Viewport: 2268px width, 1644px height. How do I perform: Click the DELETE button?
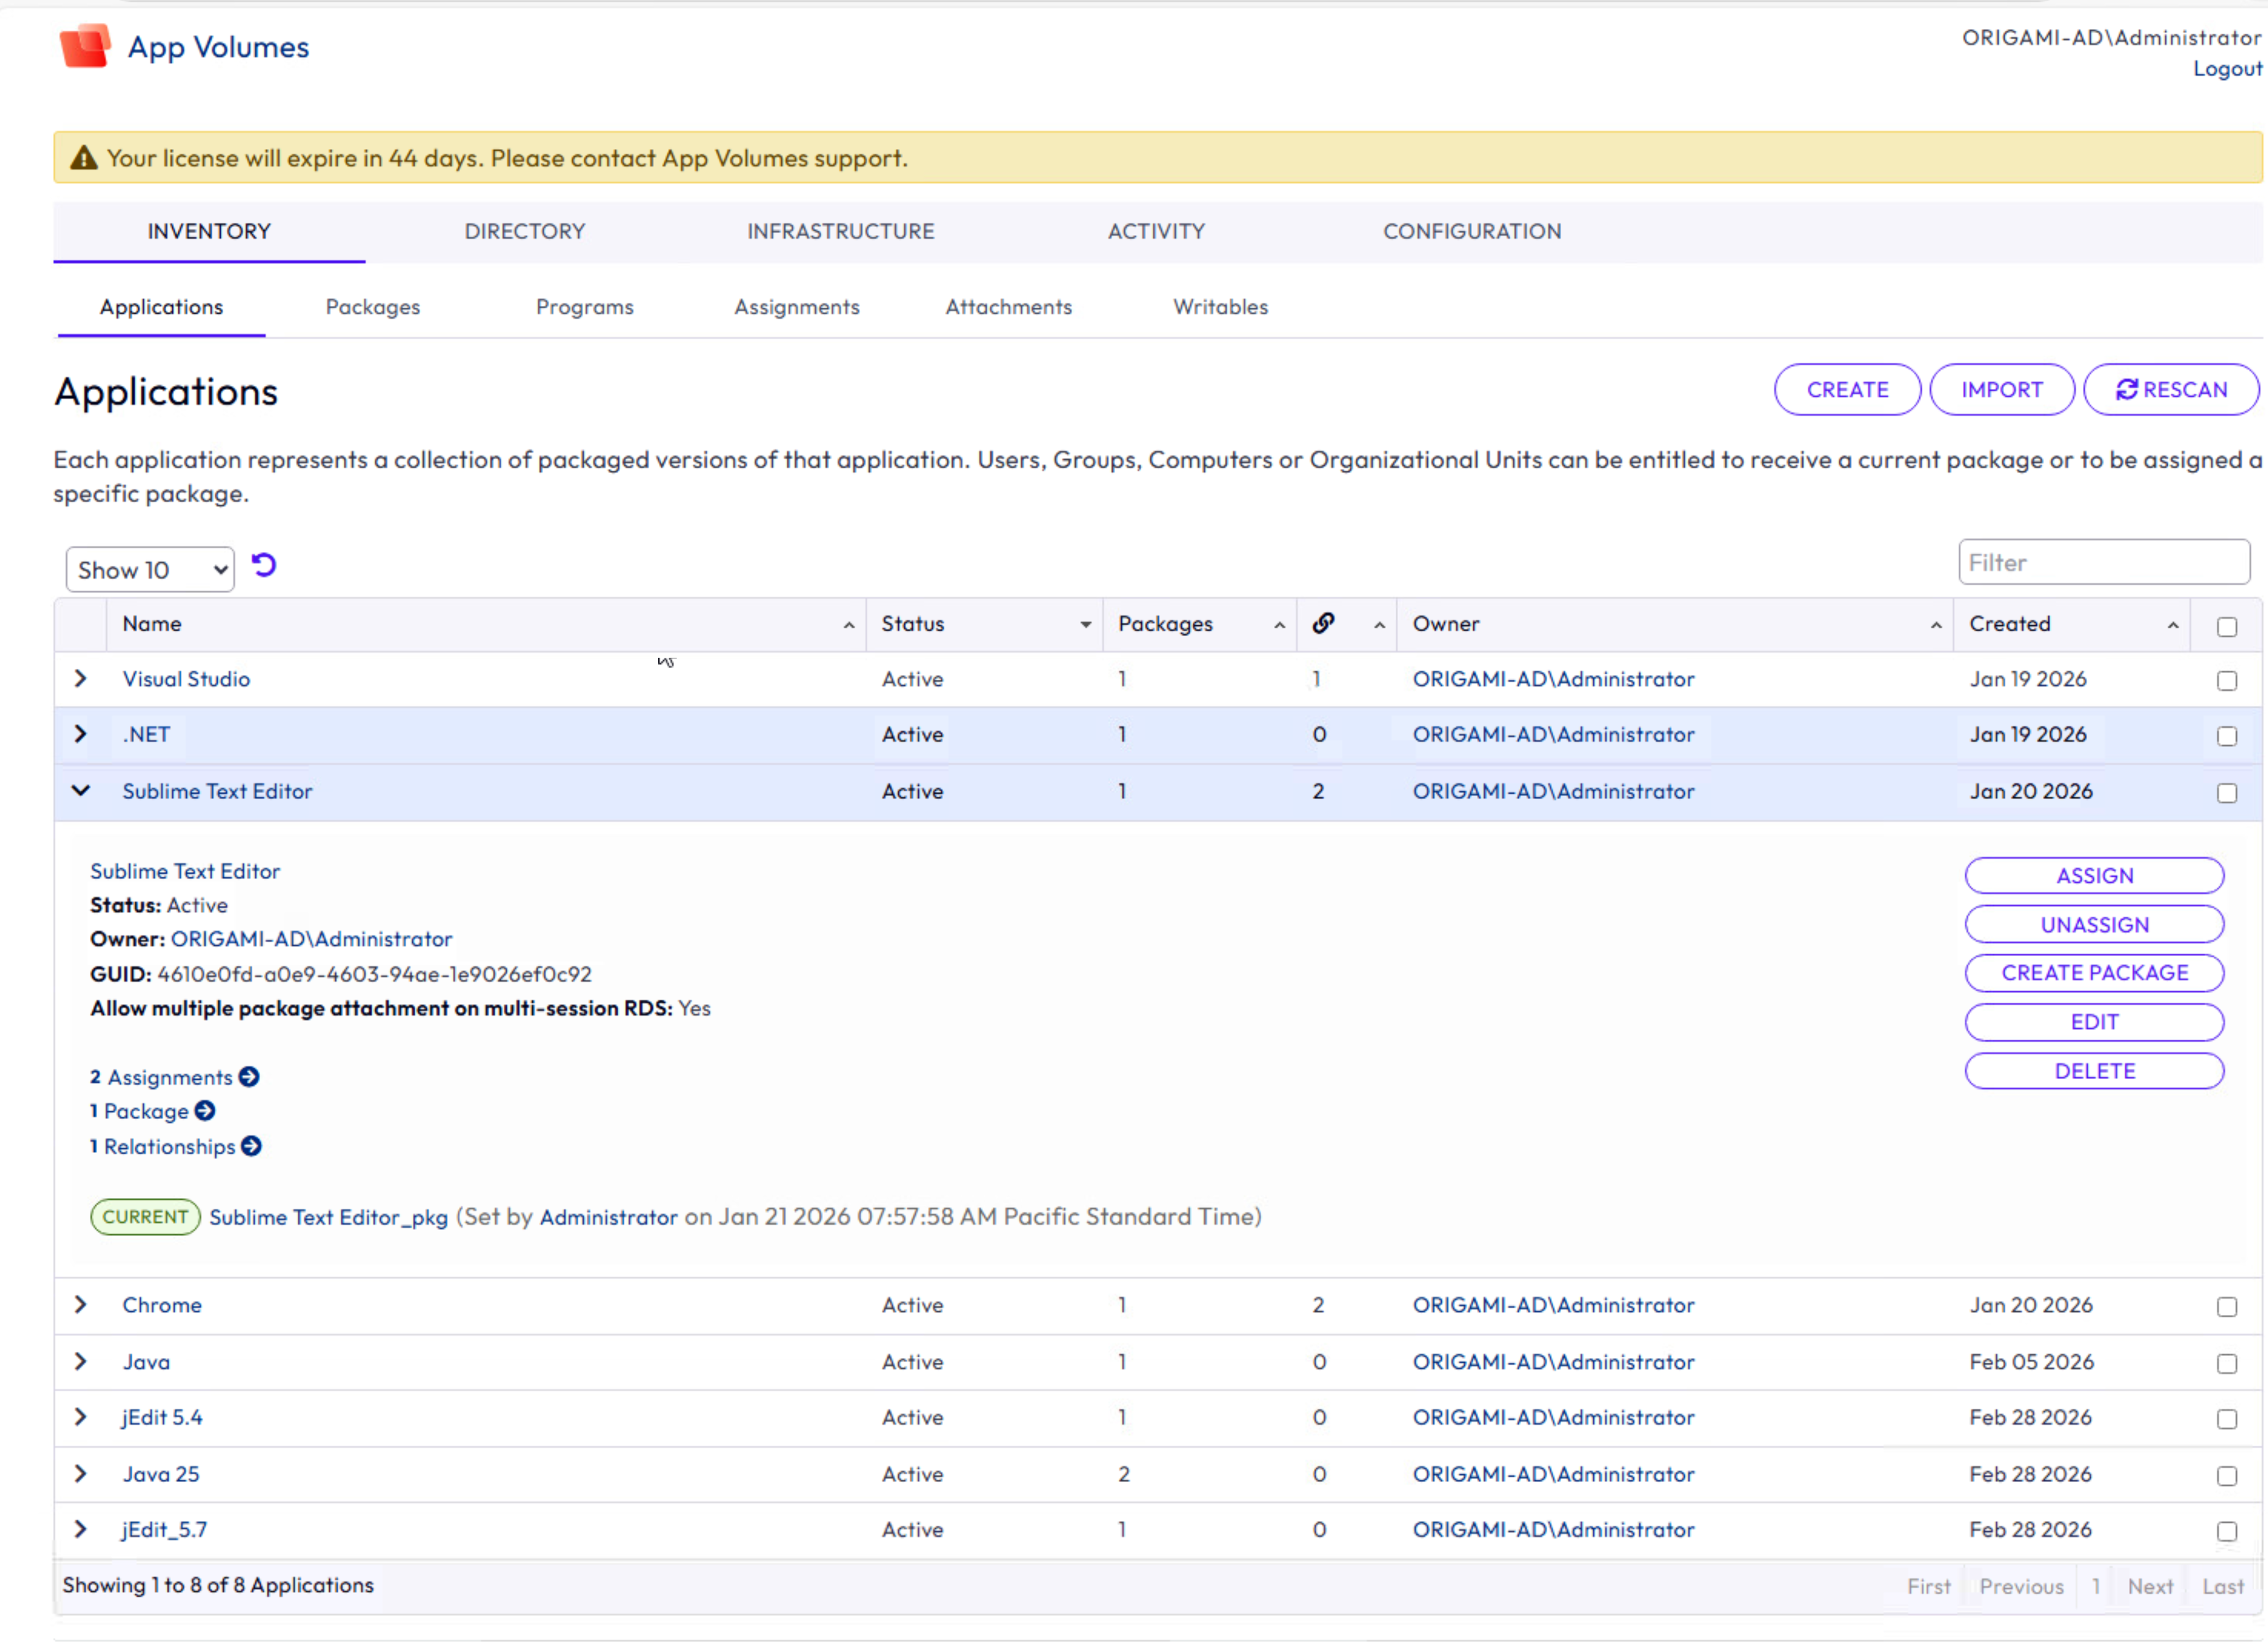2094,1072
